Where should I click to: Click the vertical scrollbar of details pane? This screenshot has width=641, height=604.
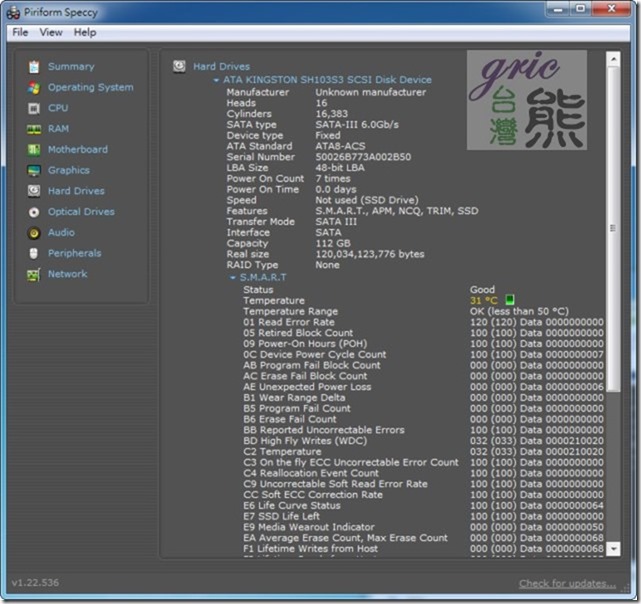[x=612, y=230]
